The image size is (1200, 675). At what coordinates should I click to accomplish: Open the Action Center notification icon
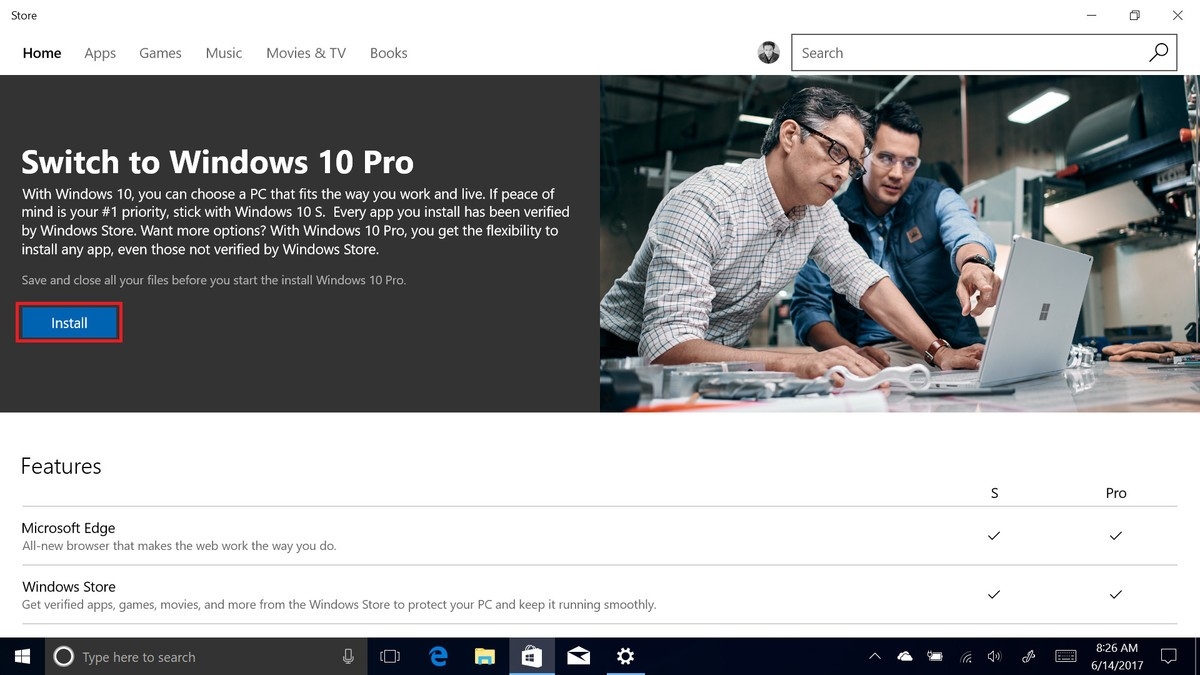(1168, 656)
